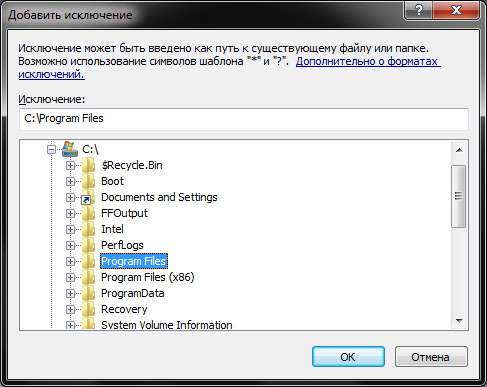Confirm with the OK button
This screenshot has height=387, width=487.
[x=348, y=357]
